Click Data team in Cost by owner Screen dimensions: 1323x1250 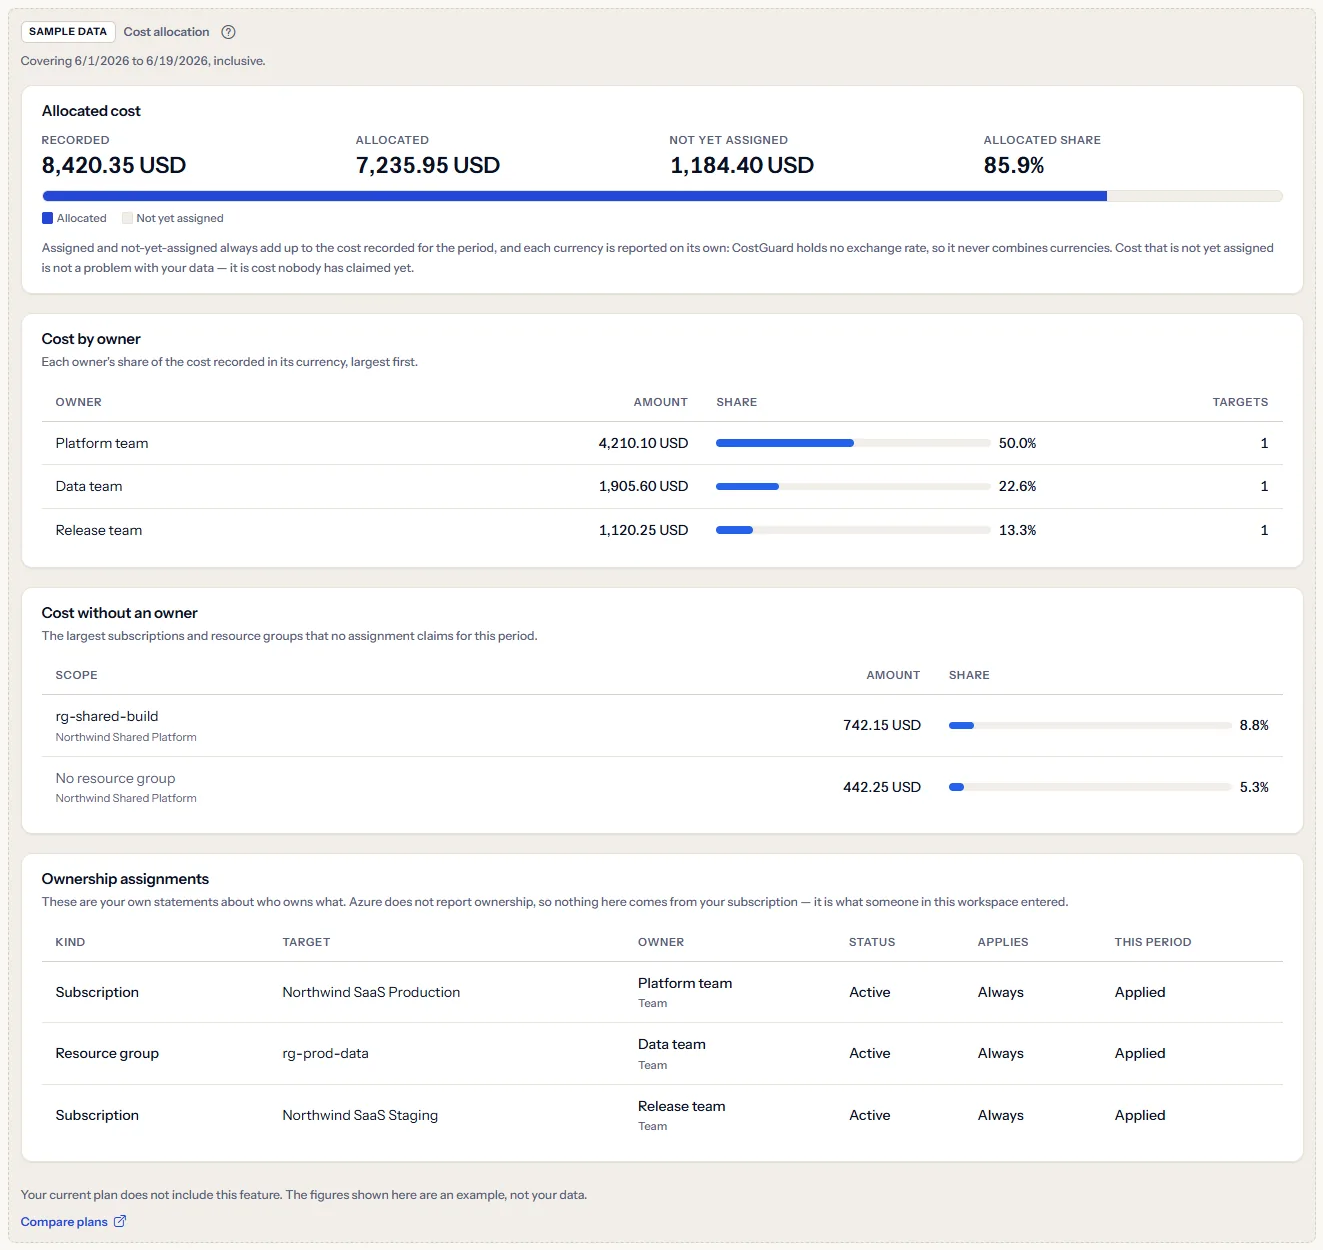[x=89, y=486]
